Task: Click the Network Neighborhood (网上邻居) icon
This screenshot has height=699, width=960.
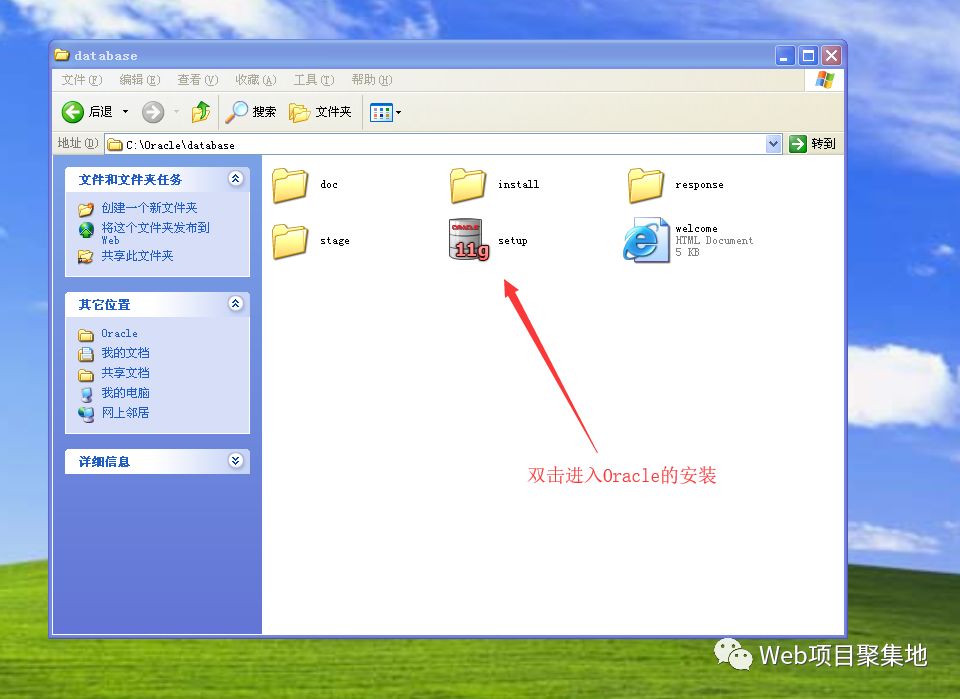Action: pos(86,414)
